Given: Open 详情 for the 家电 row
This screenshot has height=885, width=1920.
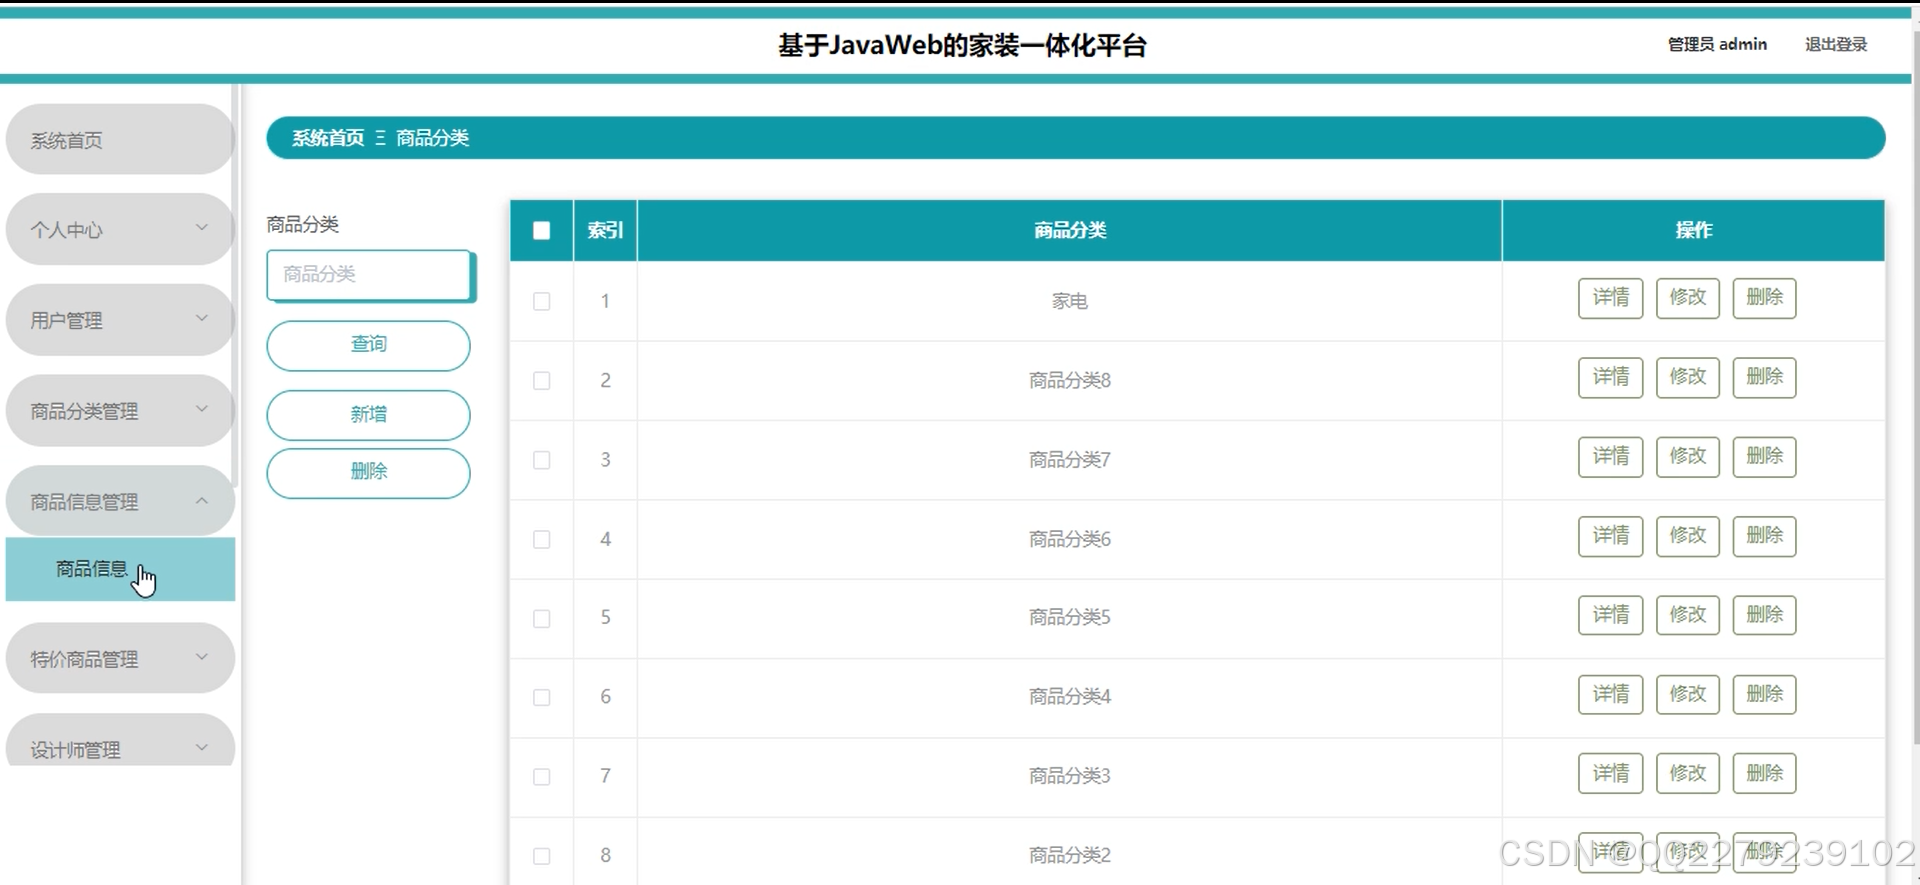Looking at the screenshot, I should tap(1610, 298).
